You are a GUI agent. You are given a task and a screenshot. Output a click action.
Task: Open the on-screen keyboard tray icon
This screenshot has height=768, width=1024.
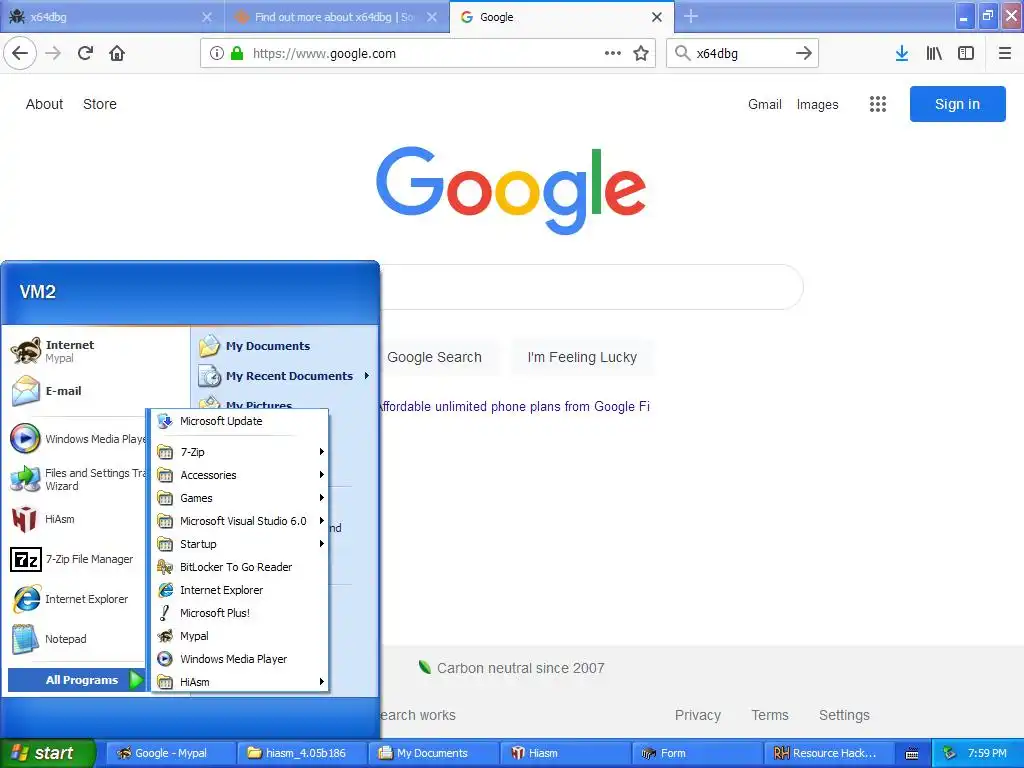coord(912,754)
